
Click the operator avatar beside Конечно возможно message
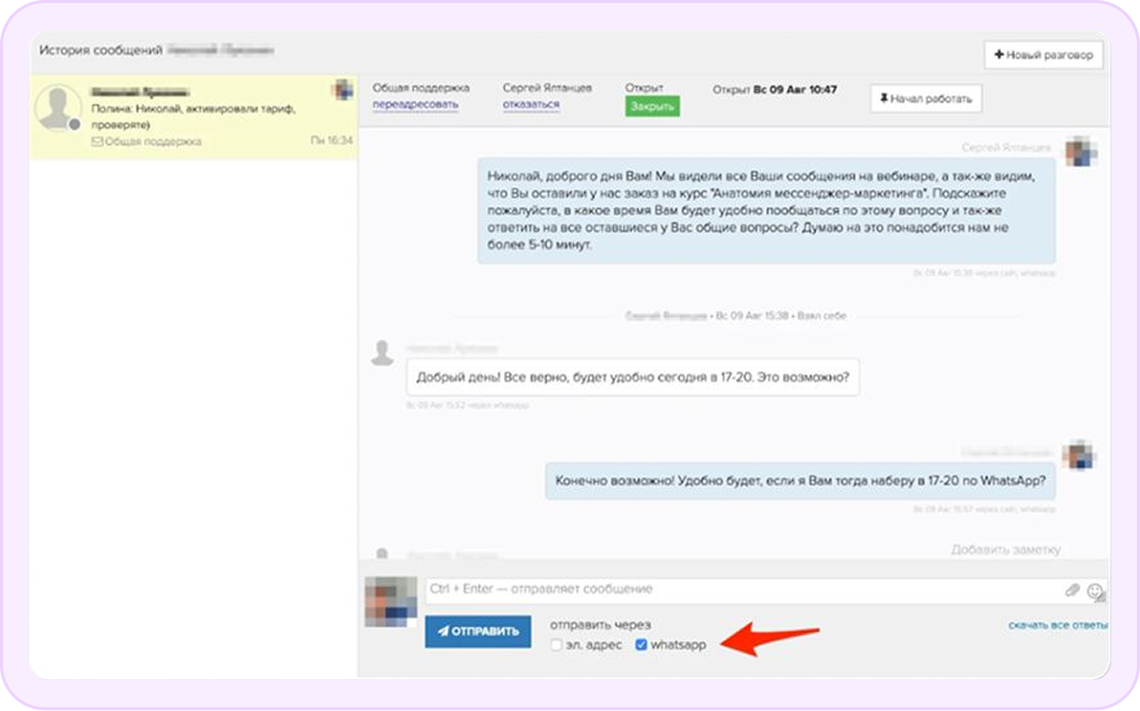tap(1080, 455)
